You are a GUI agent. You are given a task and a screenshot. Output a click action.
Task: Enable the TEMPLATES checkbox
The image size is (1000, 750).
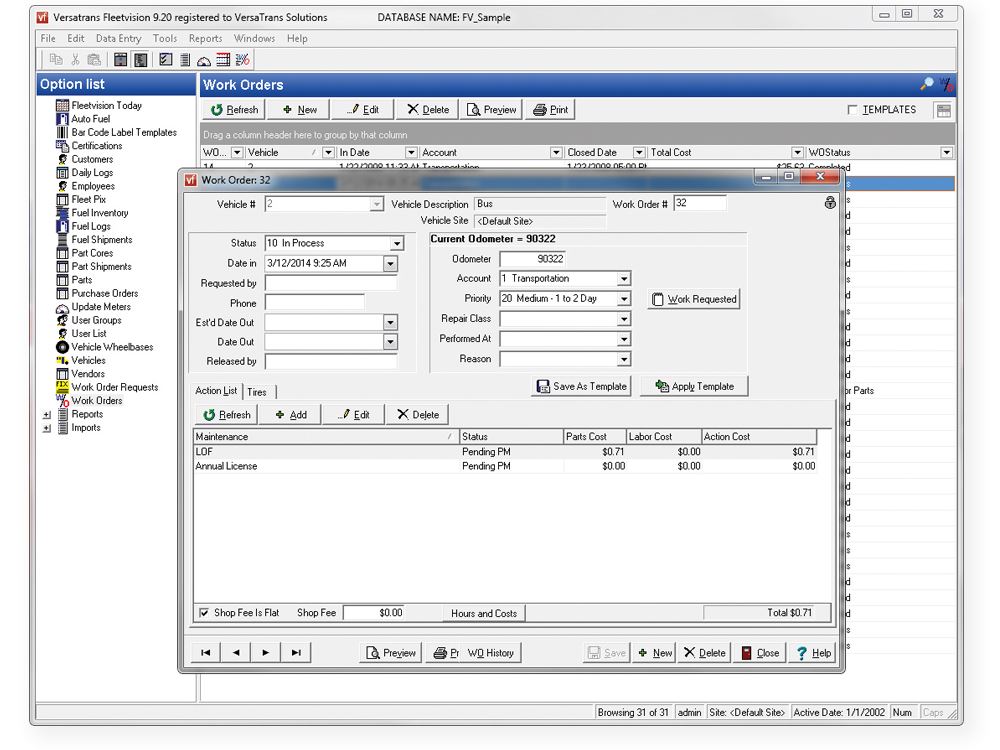coord(852,110)
